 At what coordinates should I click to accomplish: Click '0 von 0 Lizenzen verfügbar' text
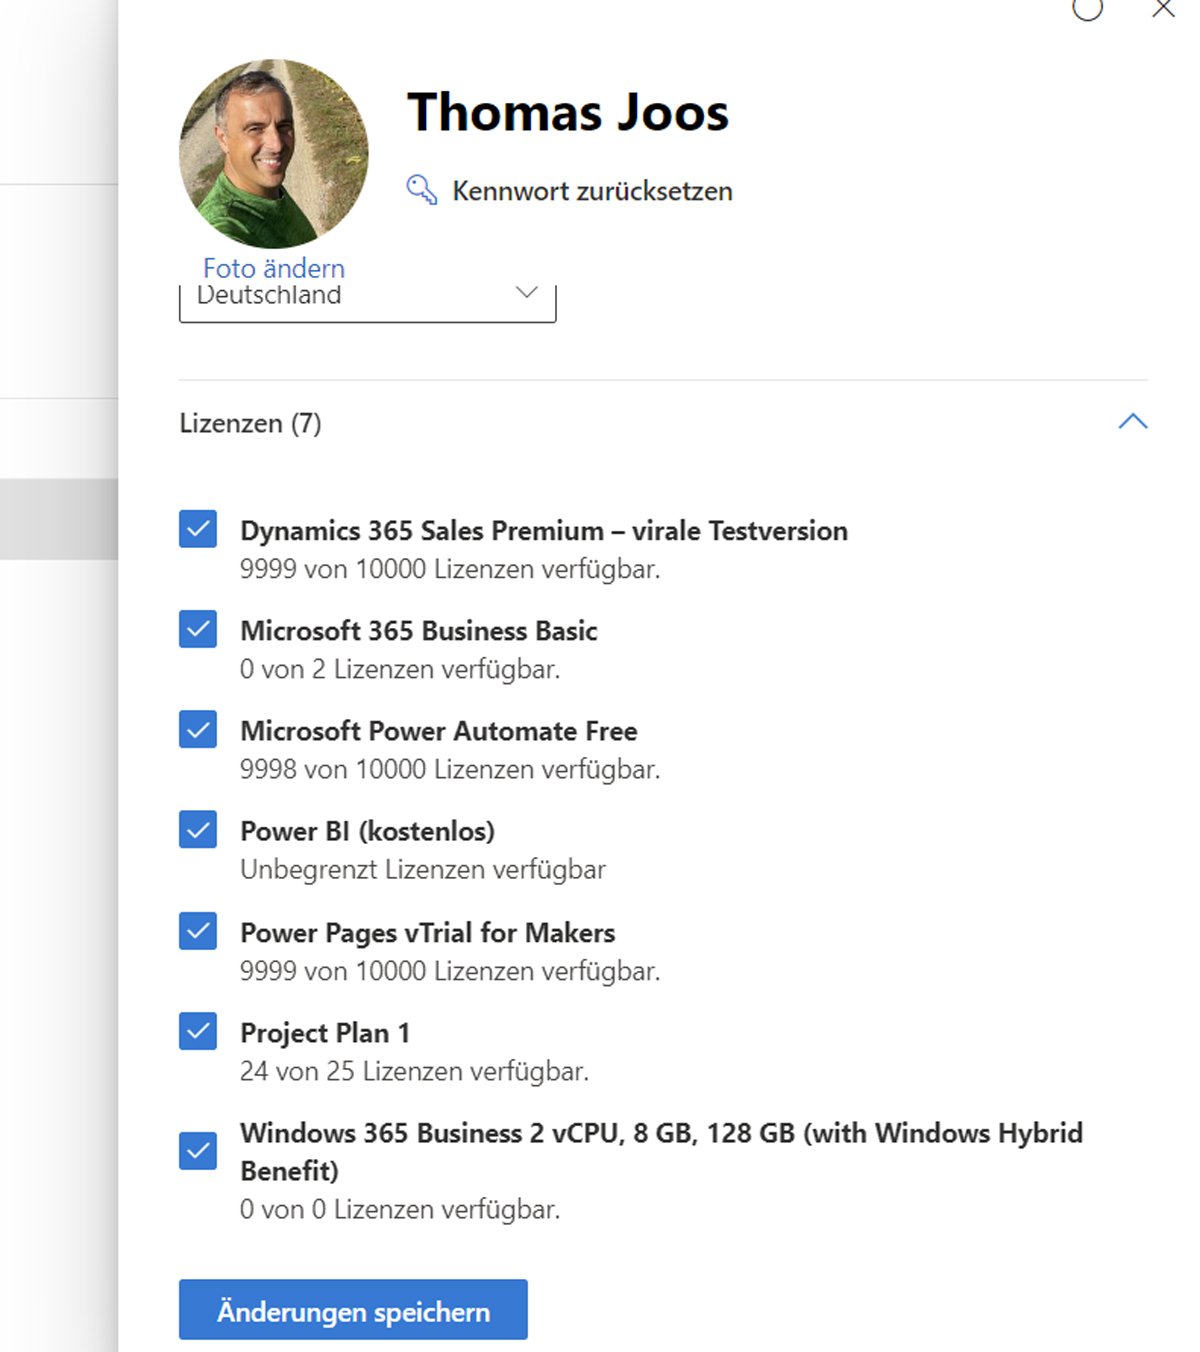click(x=400, y=1209)
